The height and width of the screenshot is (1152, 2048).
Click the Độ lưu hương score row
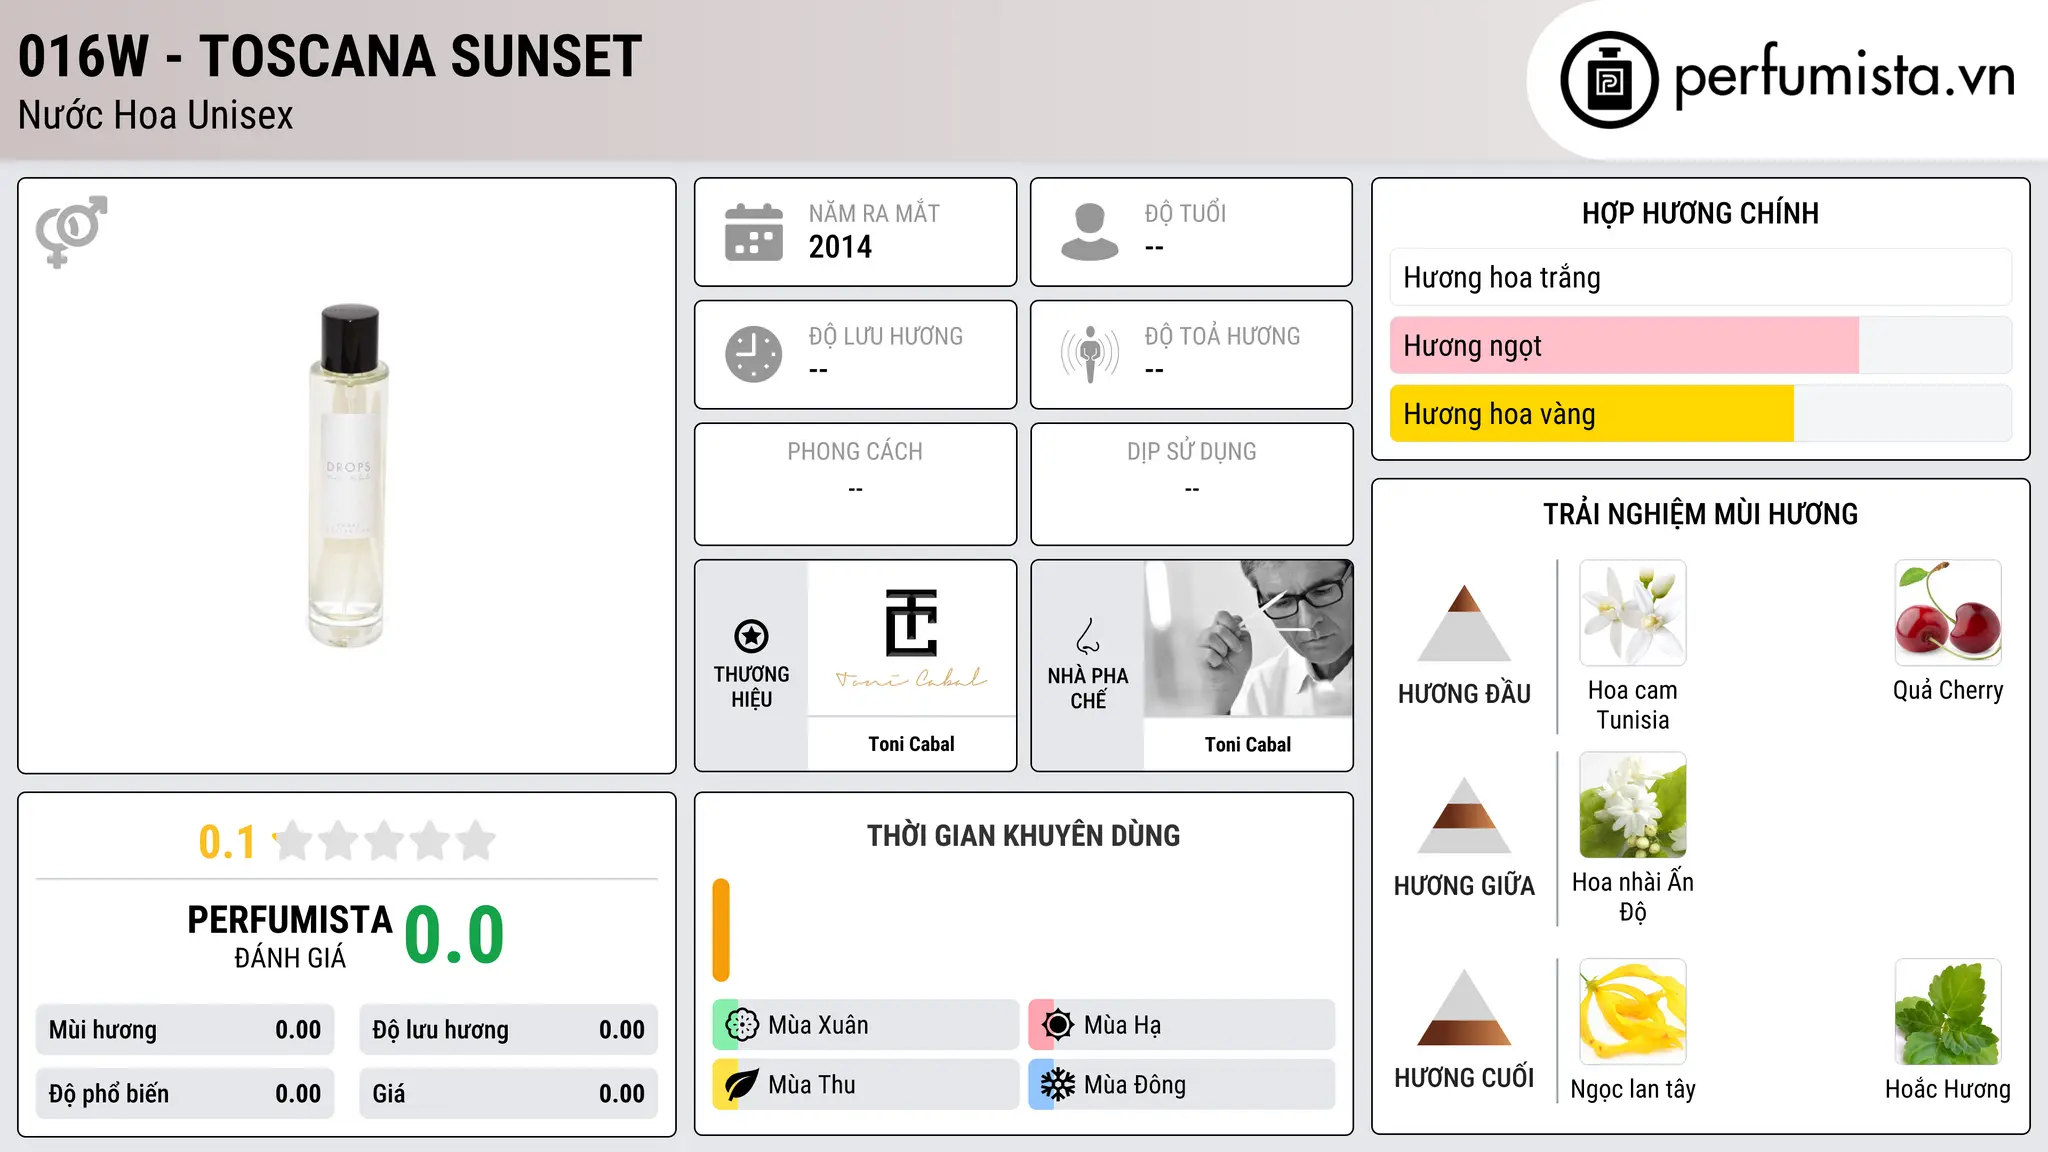coord(508,1030)
